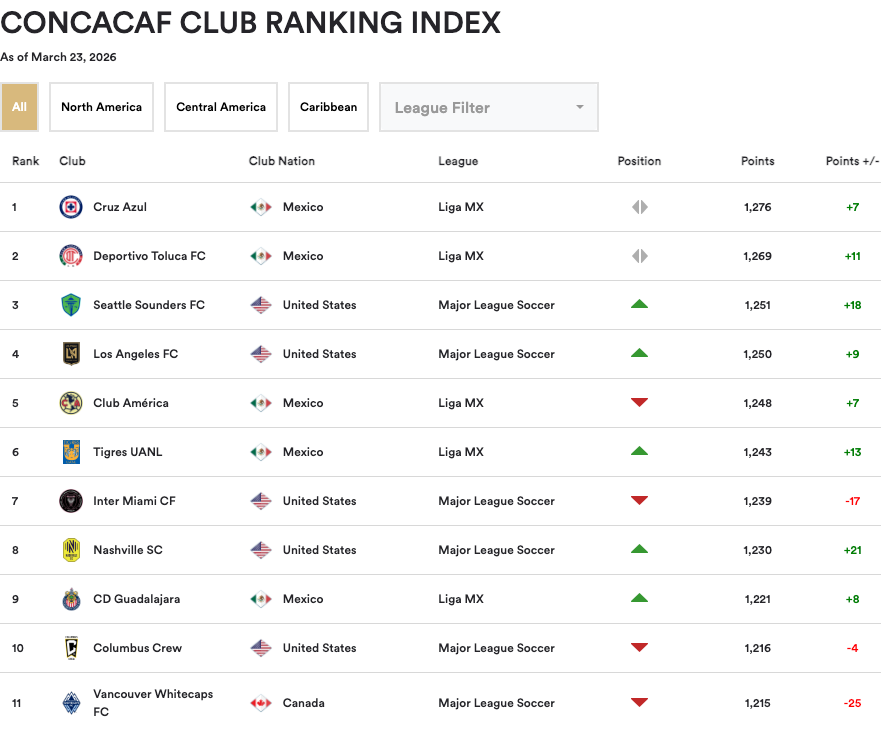Click the Cruz Azul club crest
Viewport: 881px width, 733px height.
(x=70, y=207)
